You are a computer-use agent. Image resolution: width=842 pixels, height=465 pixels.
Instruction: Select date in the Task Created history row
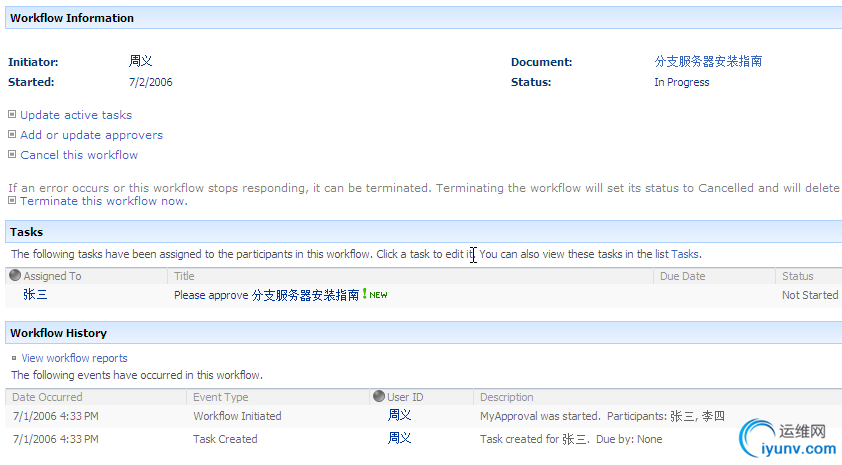pyautogui.click(x=55, y=439)
